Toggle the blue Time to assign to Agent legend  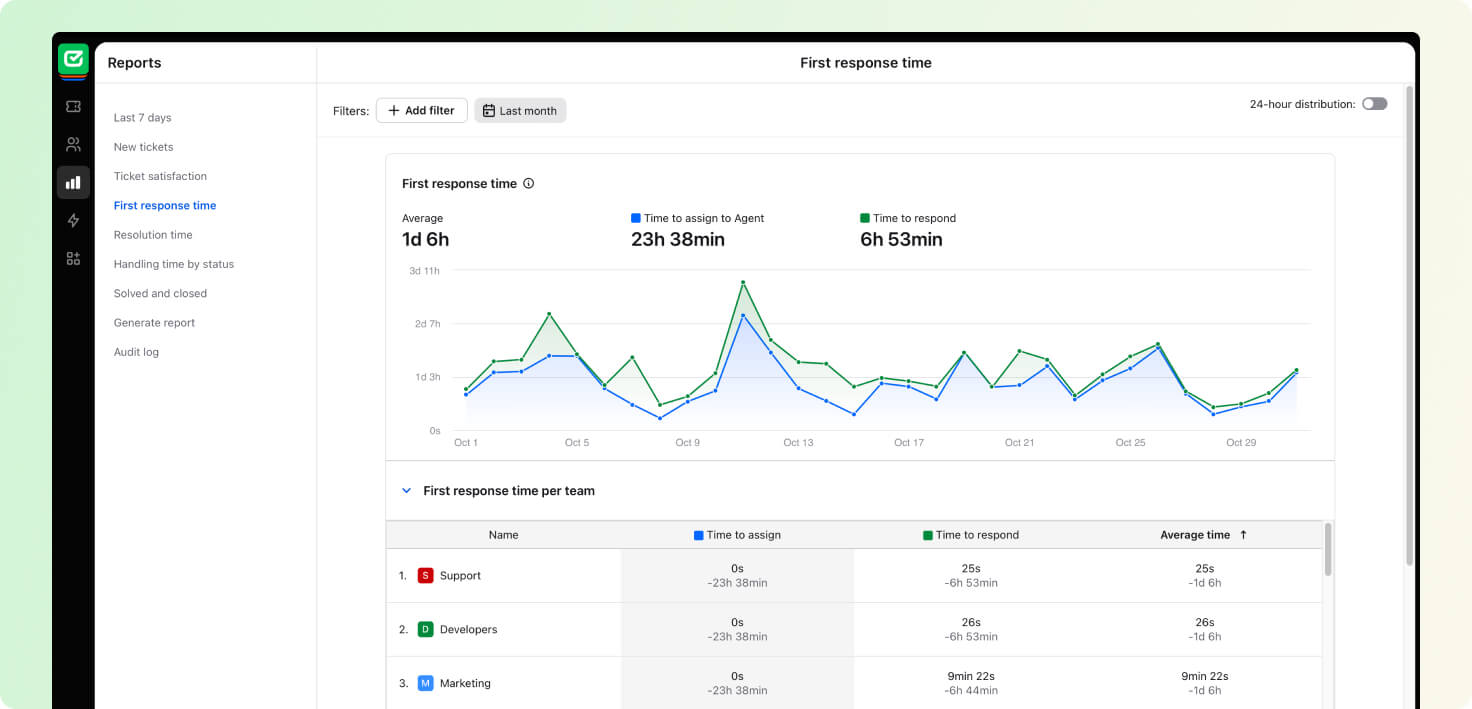[x=697, y=218]
